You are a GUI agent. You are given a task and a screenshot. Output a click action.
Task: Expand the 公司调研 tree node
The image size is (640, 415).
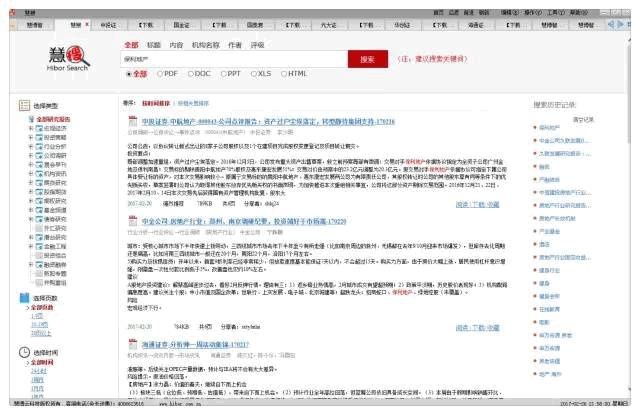(31, 155)
